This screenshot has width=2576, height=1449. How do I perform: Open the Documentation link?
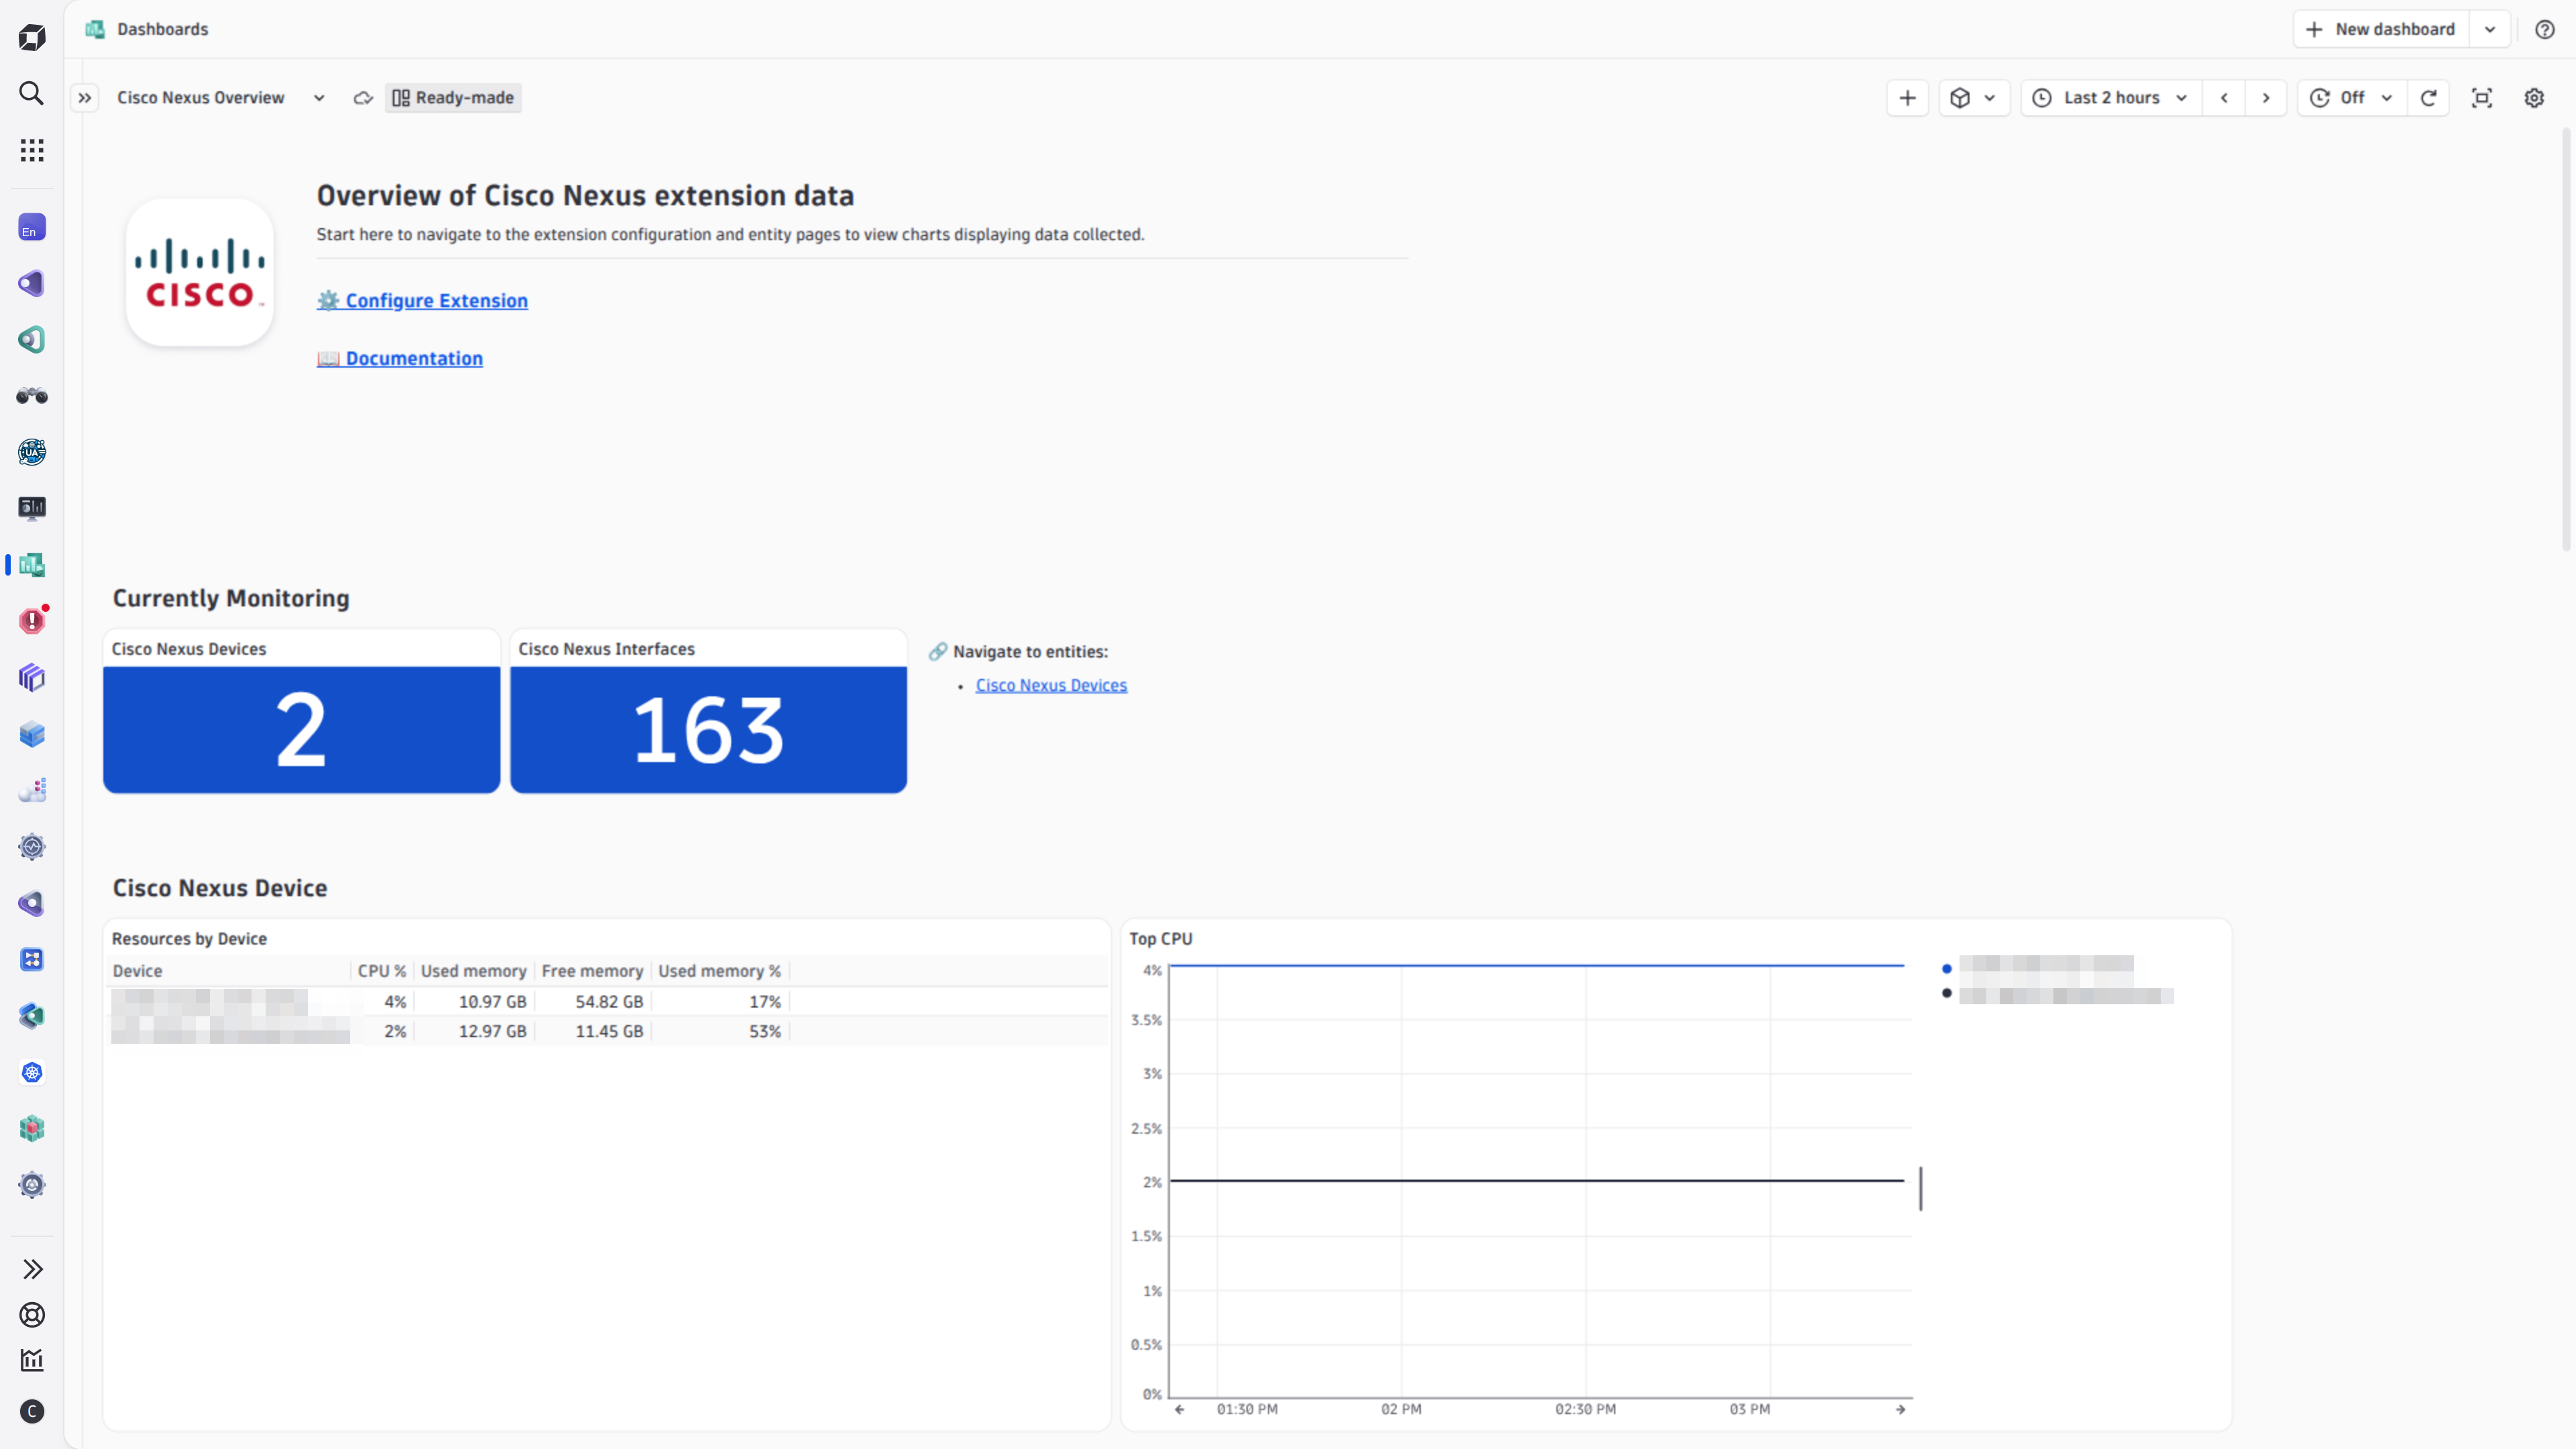coord(400,359)
